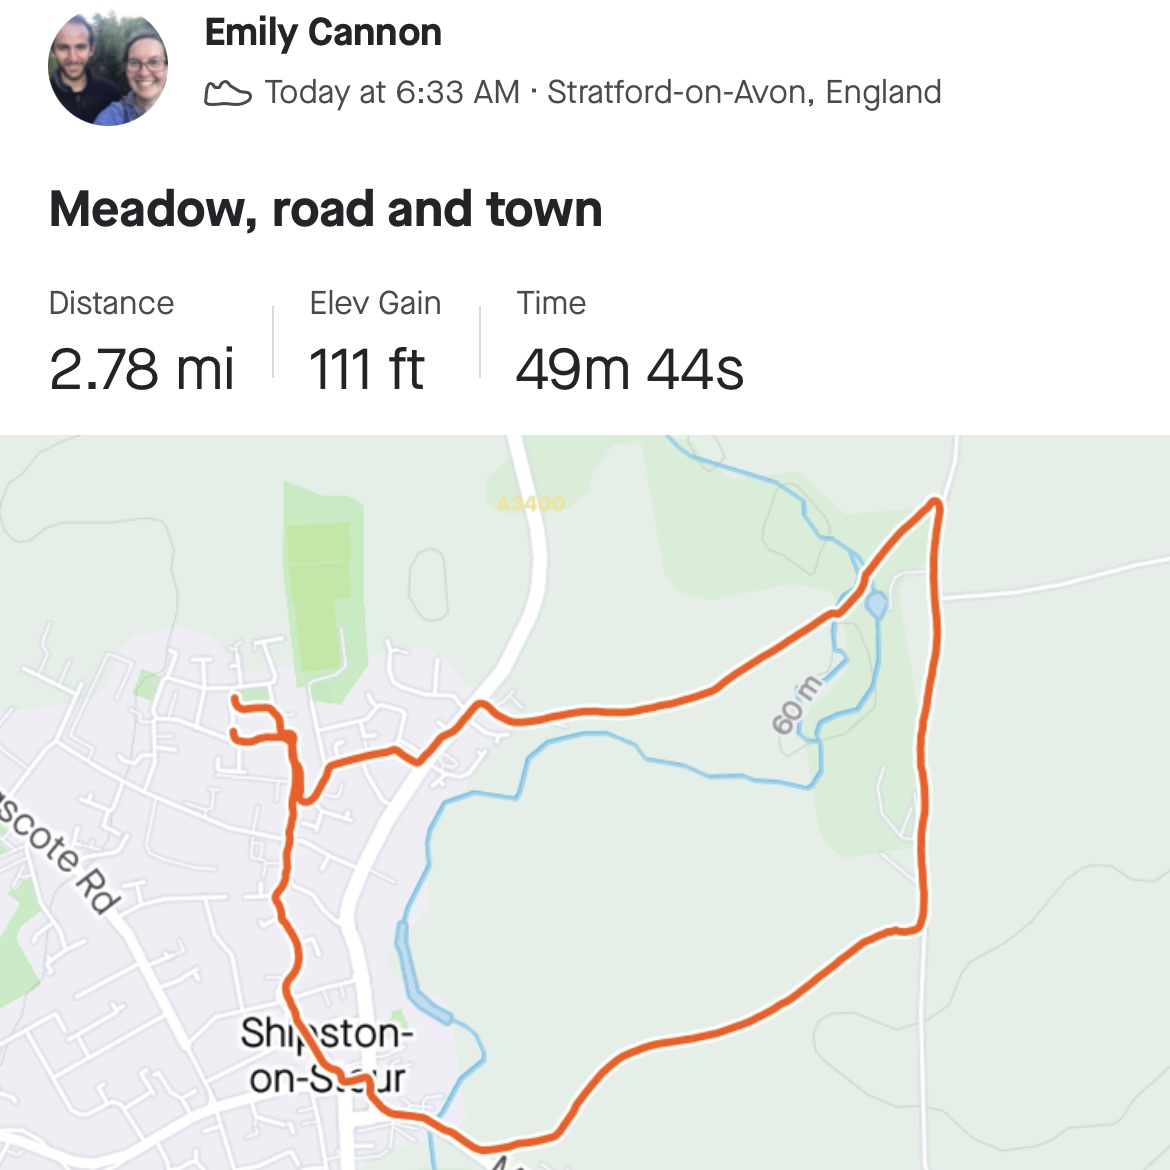Image resolution: width=1170 pixels, height=1170 pixels.
Task: Select the 49m 44s time value
Action: 629,369
